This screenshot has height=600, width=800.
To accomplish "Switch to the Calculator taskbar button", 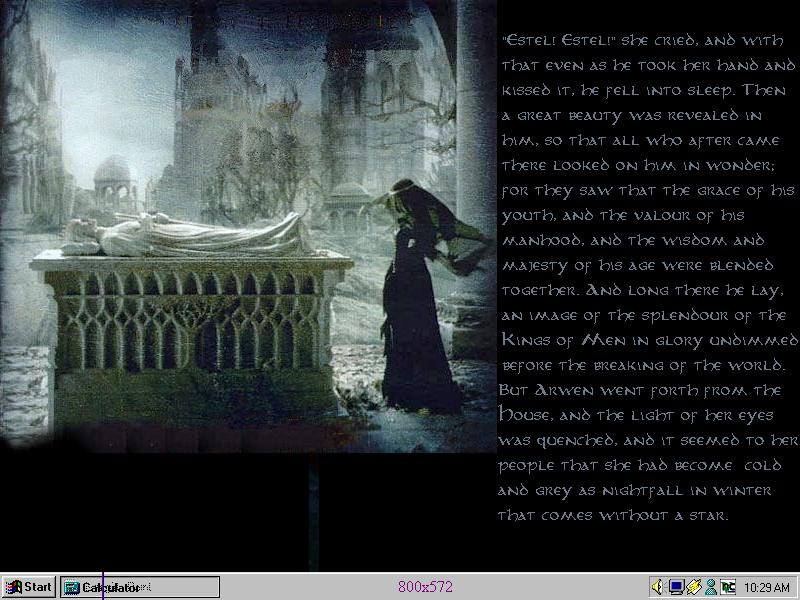I will 140,587.
